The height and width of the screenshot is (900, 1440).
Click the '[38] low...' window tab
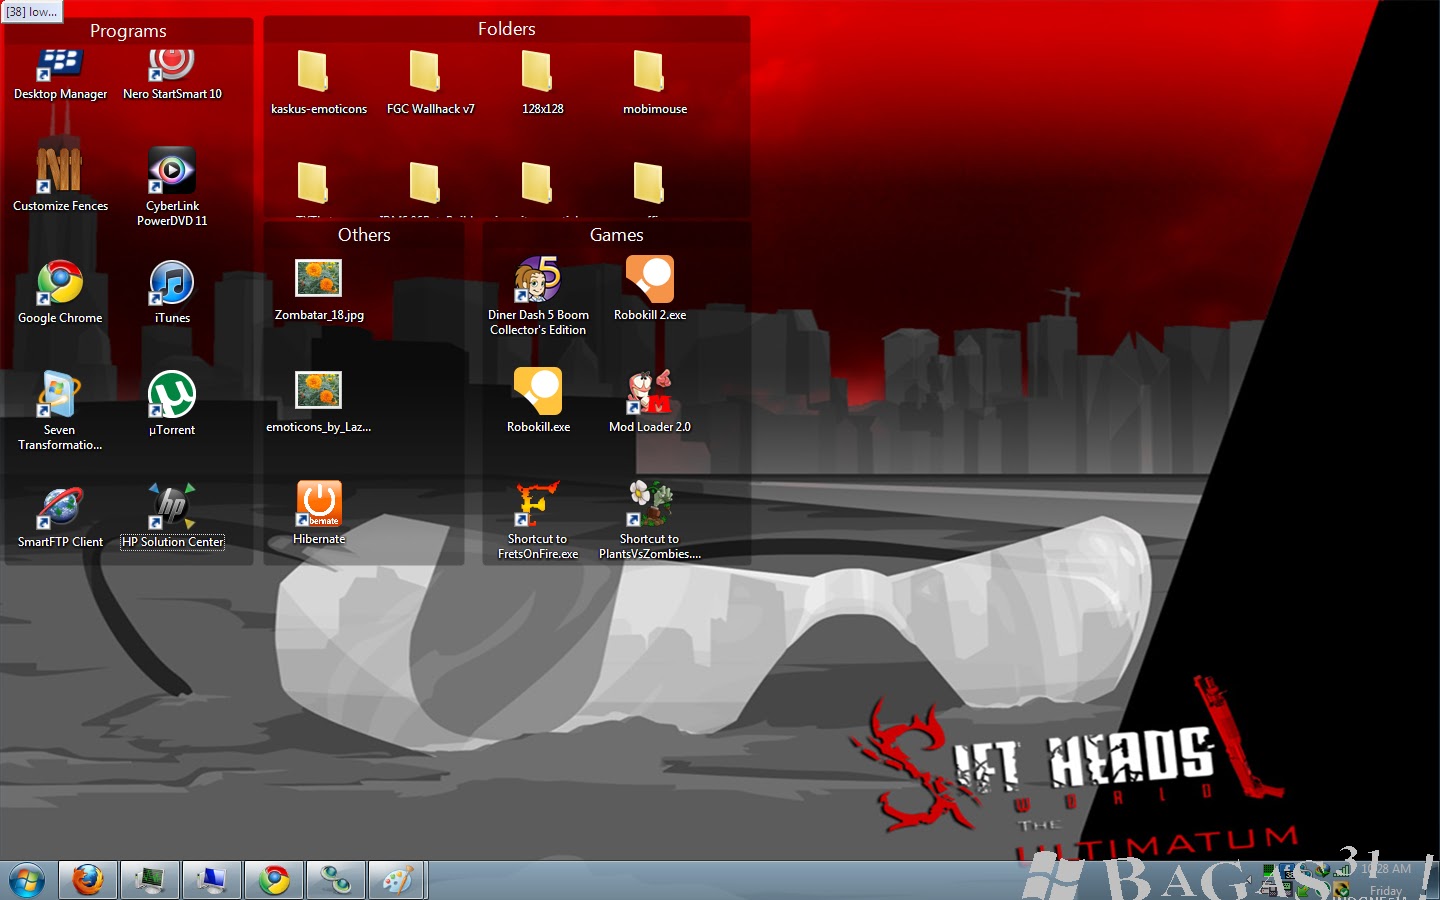click(x=32, y=12)
